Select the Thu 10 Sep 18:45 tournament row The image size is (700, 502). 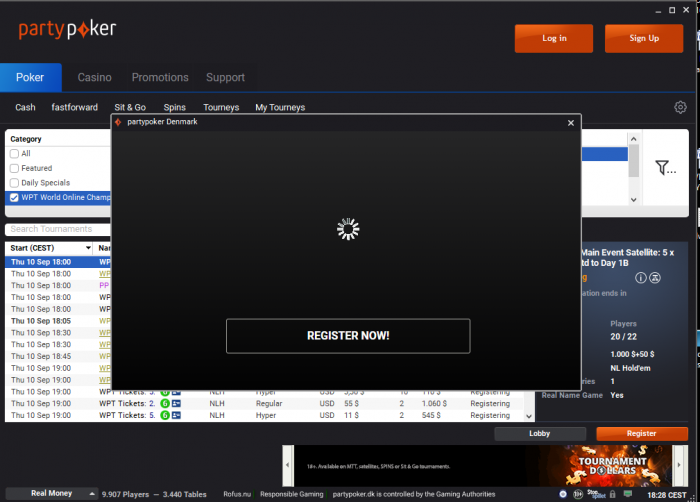(58, 356)
